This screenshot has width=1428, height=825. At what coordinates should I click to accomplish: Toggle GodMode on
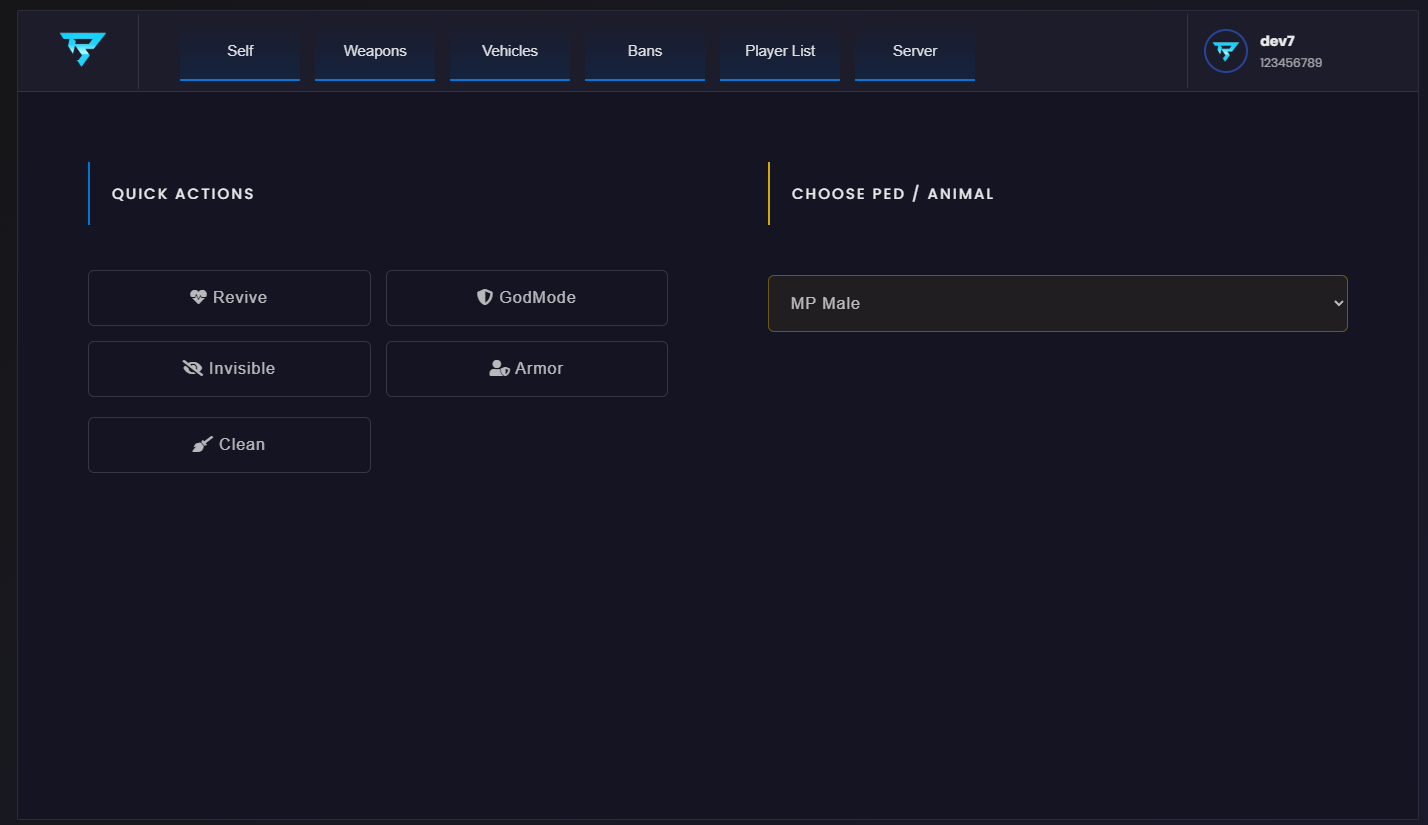click(x=527, y=297)
